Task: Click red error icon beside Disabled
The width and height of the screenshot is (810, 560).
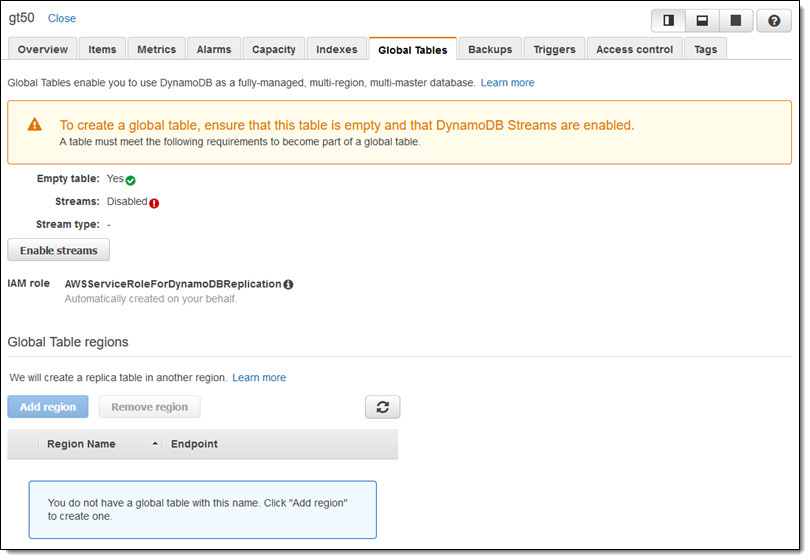Action: pyautogui.click(x=154, y=204)
